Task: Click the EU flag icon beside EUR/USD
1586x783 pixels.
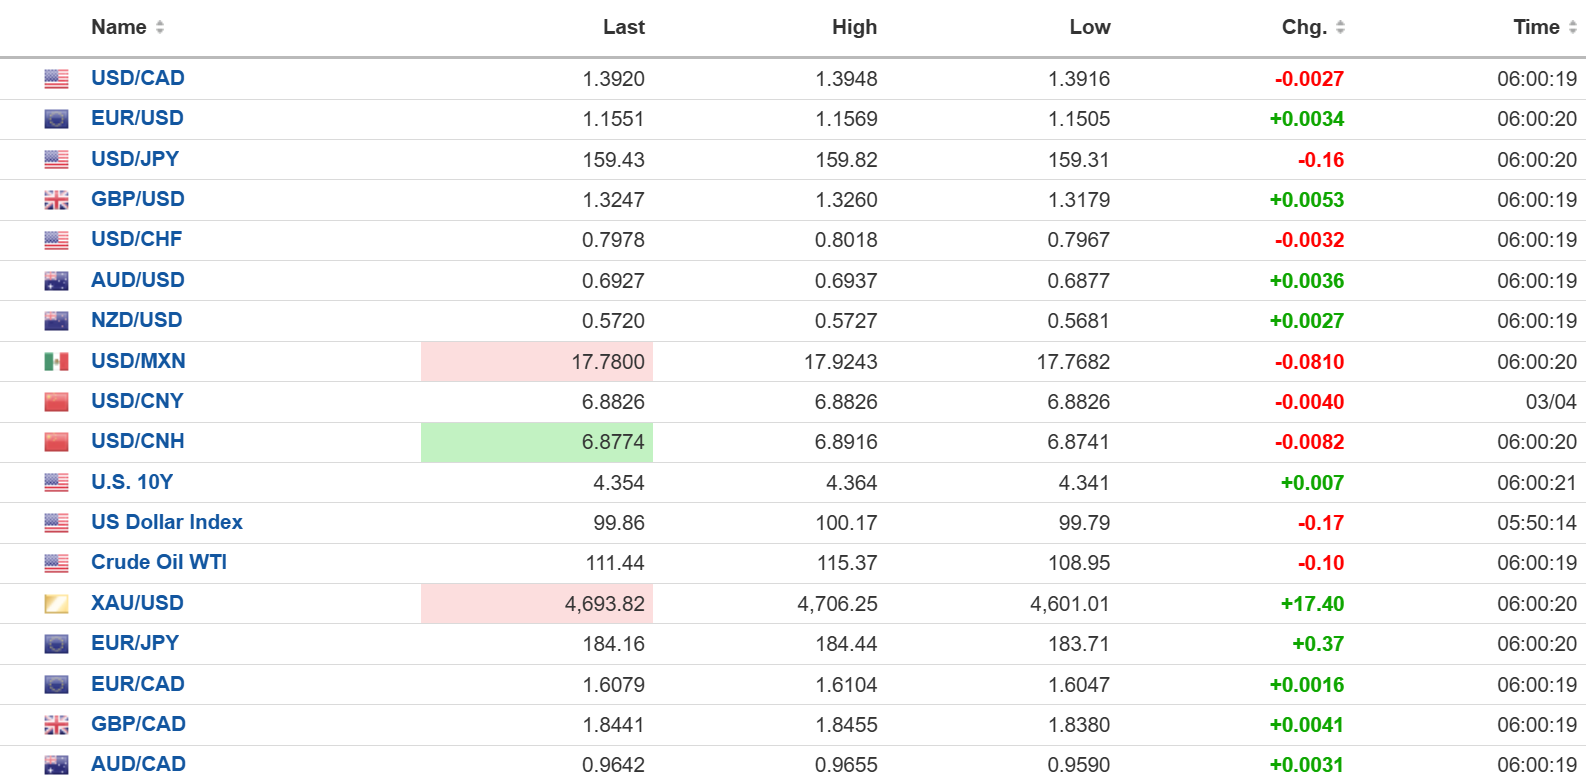Action: pyautogui.click(x=57, y=119)
